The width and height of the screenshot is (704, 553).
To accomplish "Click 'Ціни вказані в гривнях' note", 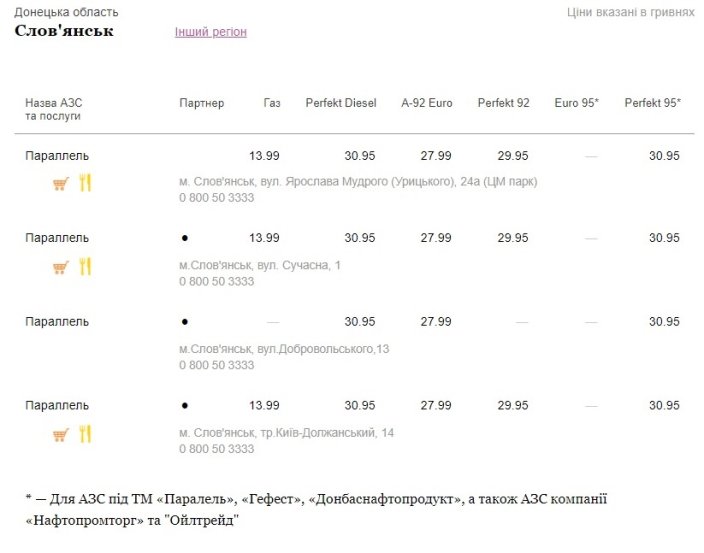I will click(x=631, y=12).
